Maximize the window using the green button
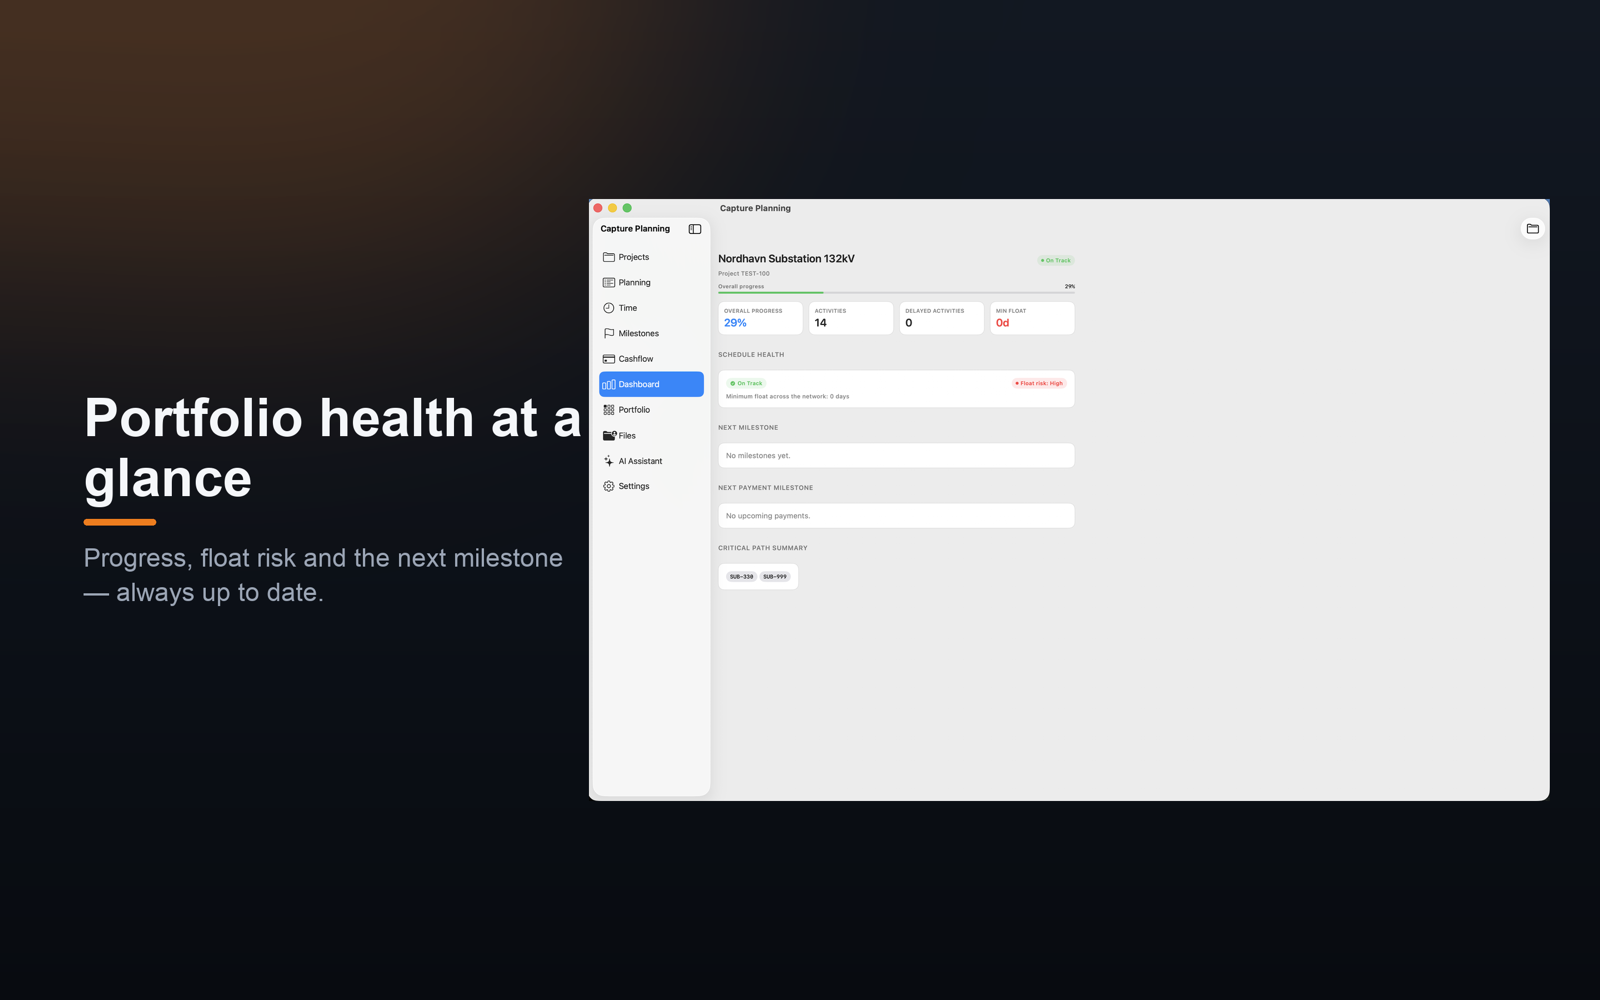1600x1000 pixels. click(627, 208)
